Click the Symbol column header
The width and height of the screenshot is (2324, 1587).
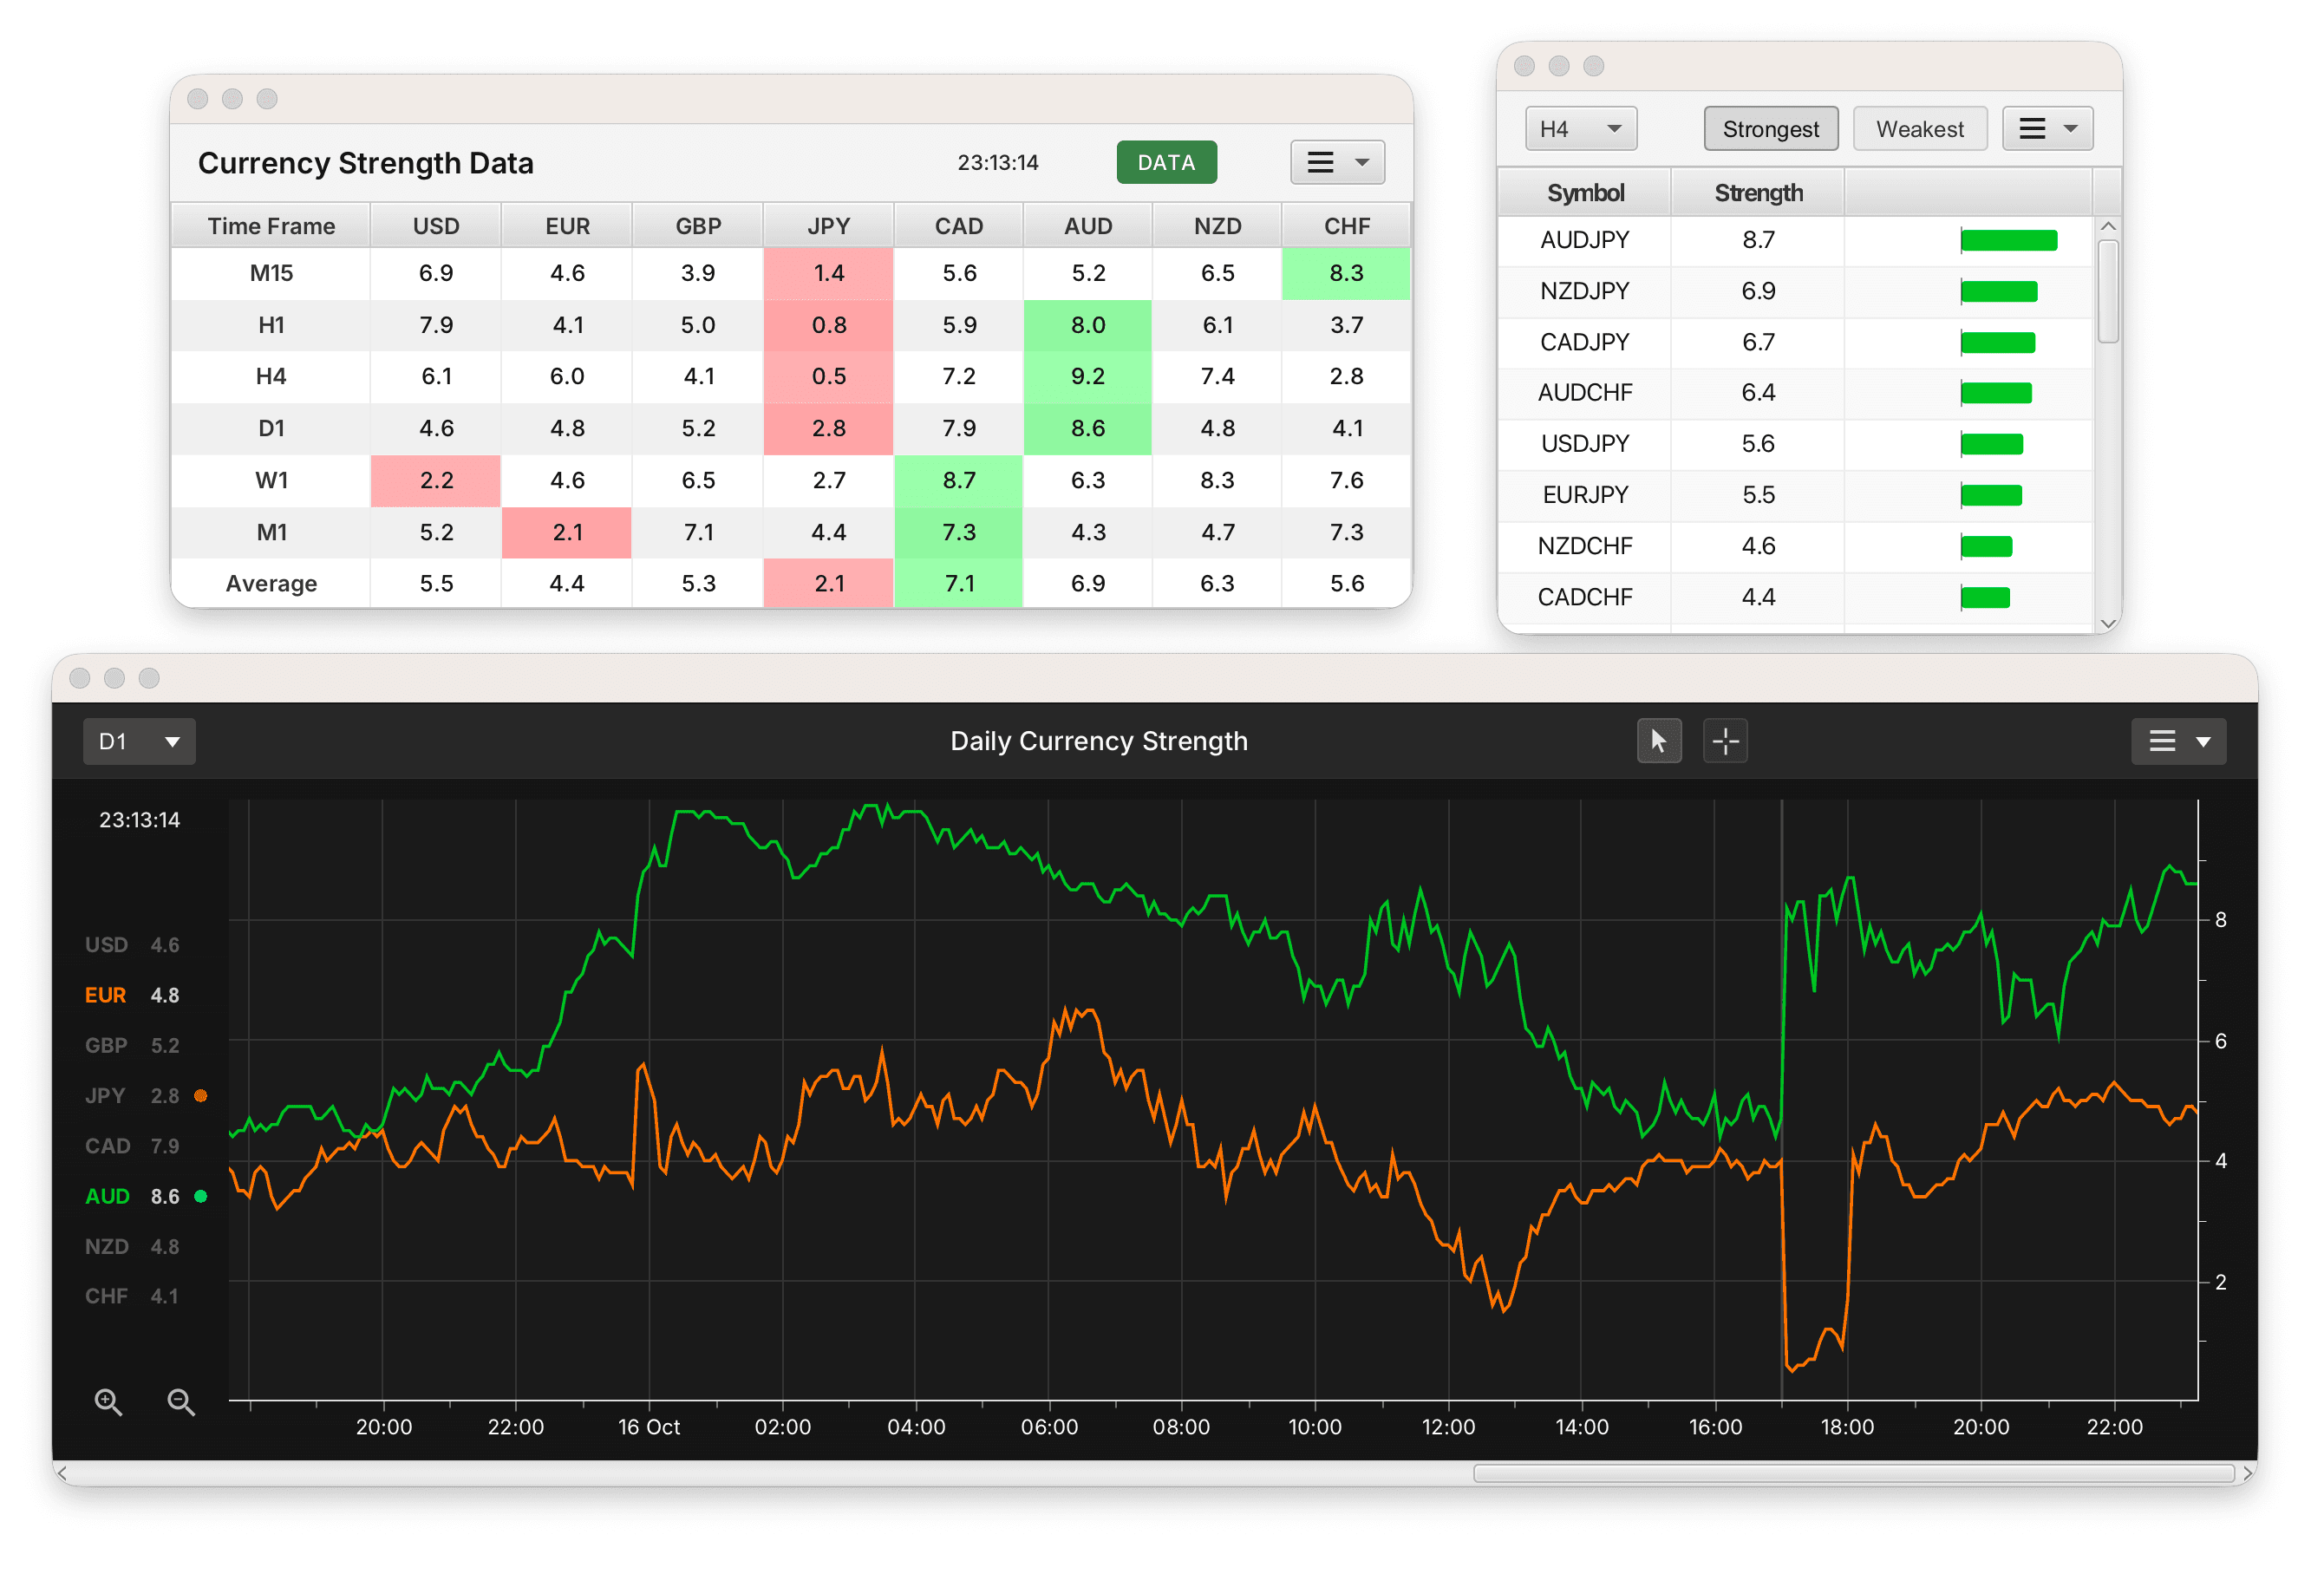click(1584, 192)
